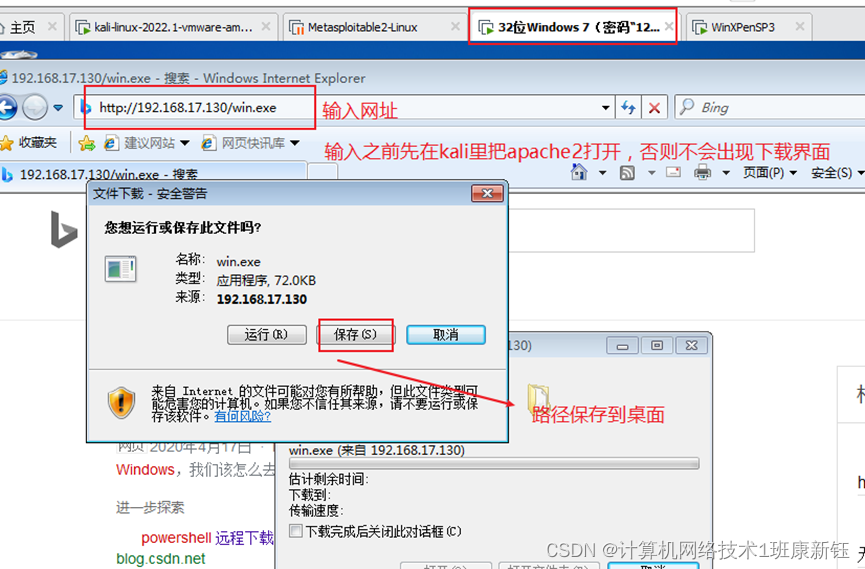Click the new tab button beside the tab
Image resolution: width=865 pixels, height=569 pixels.
click(x=323, y=172)
